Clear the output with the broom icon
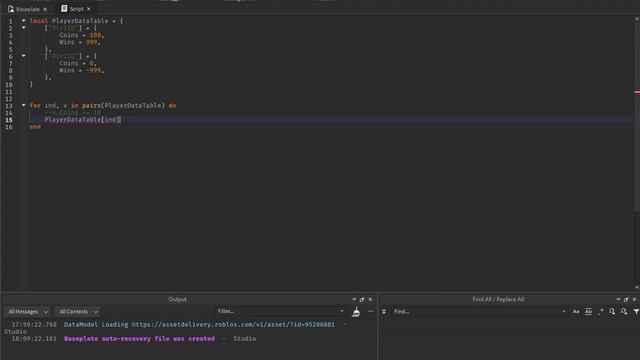 click(356, 312)
